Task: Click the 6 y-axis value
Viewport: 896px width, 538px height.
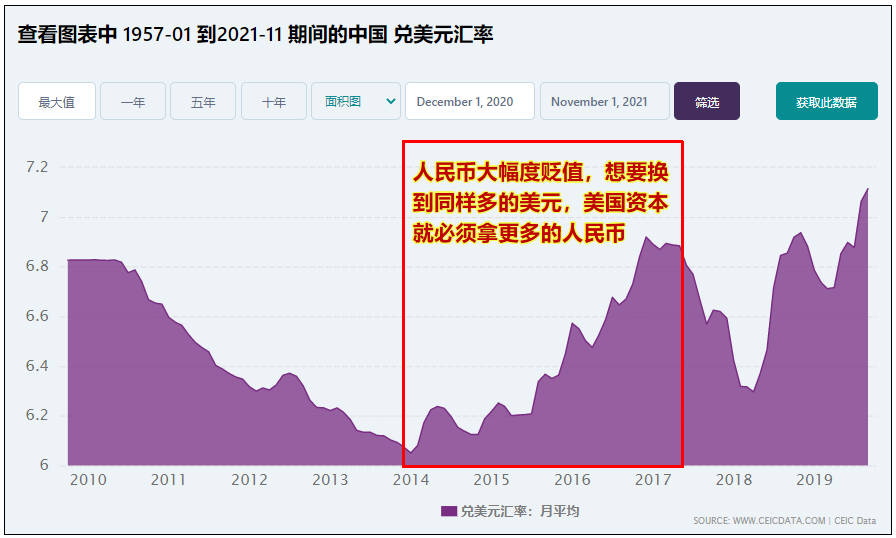Action: 44,465
